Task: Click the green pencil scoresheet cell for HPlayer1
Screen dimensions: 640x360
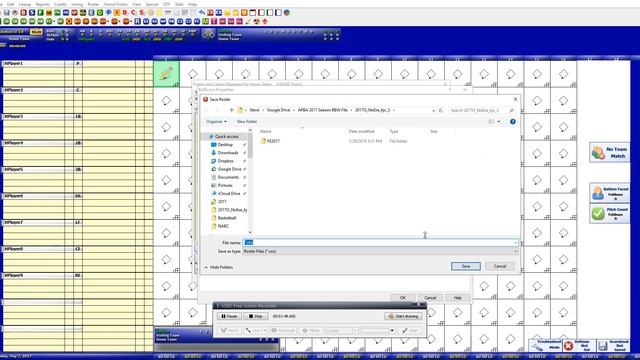Action: pyautogui.click(x=166, y=73)
